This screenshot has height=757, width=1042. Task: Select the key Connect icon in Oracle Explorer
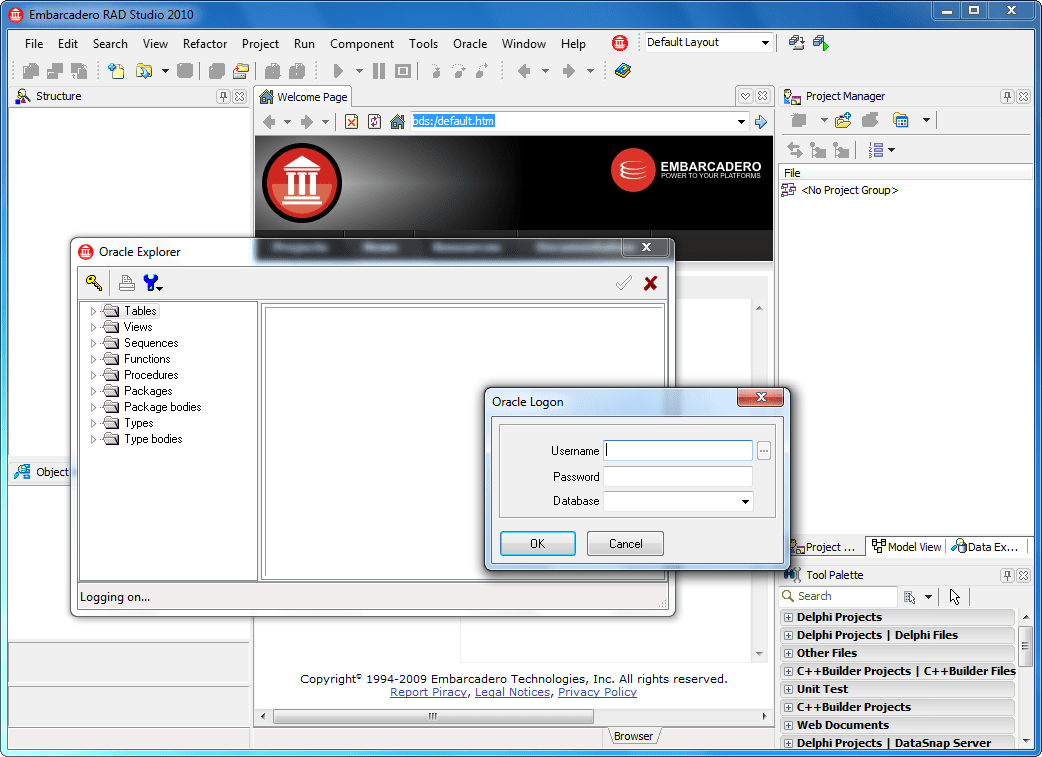click(93, 283)
